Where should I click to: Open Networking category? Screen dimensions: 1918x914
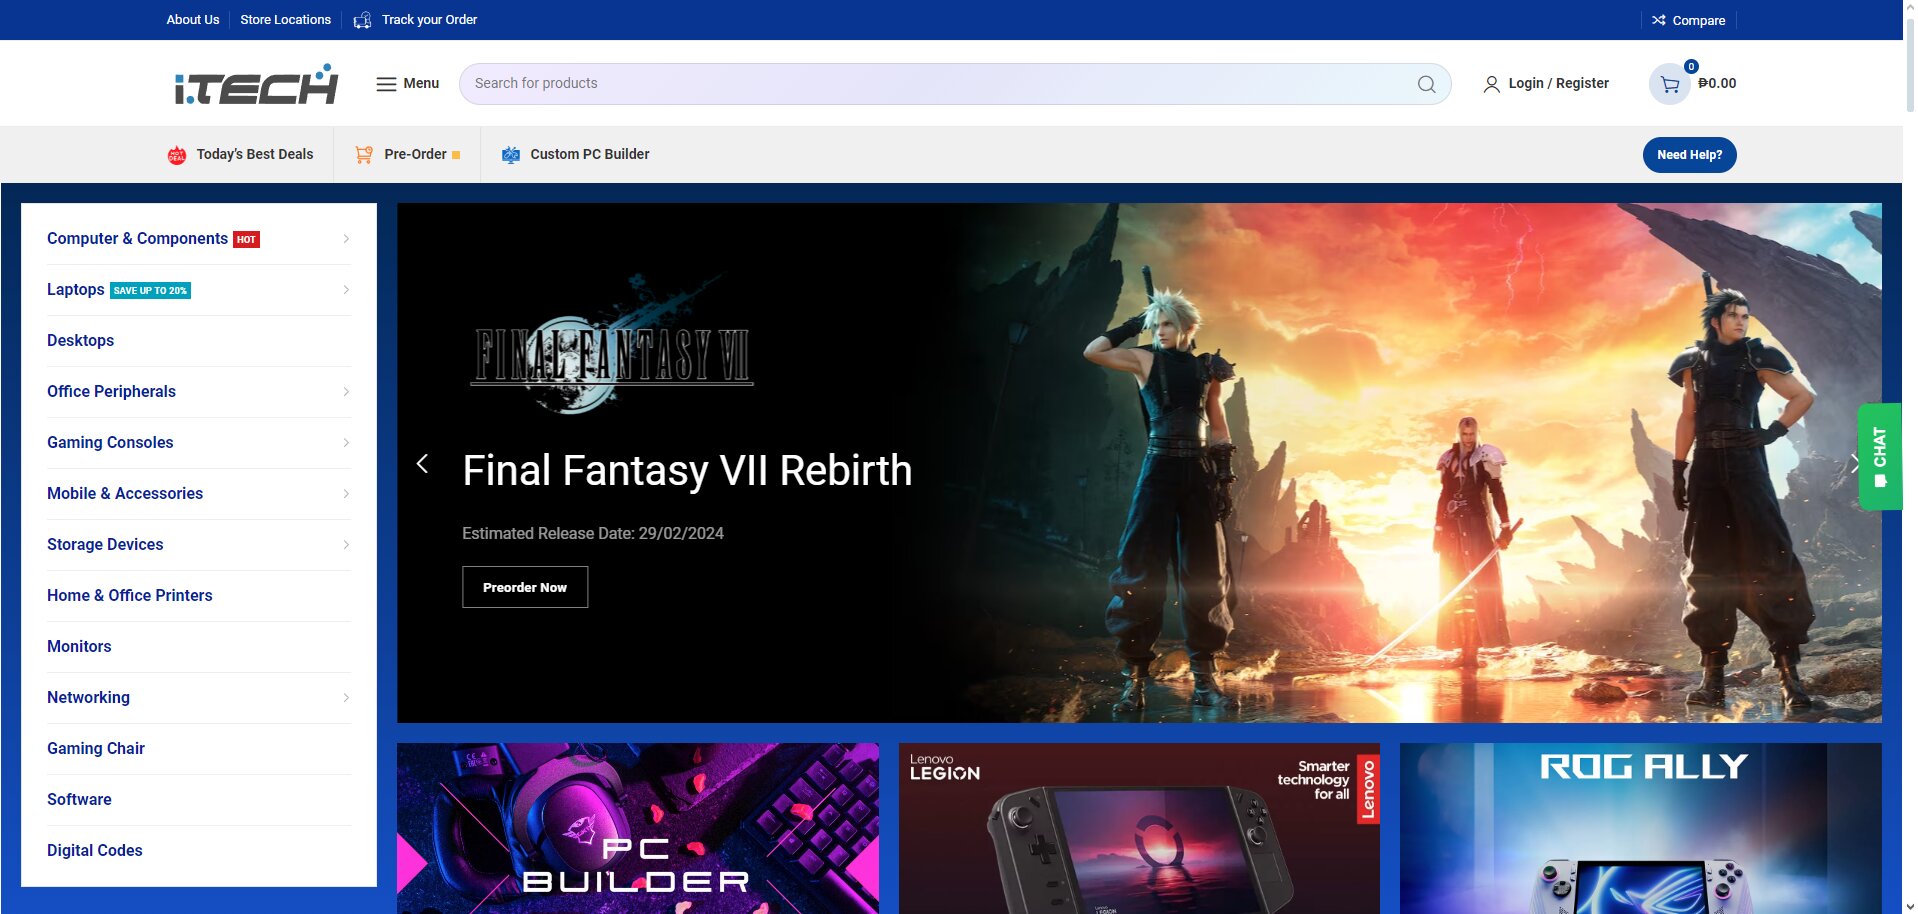pos(88,698)
